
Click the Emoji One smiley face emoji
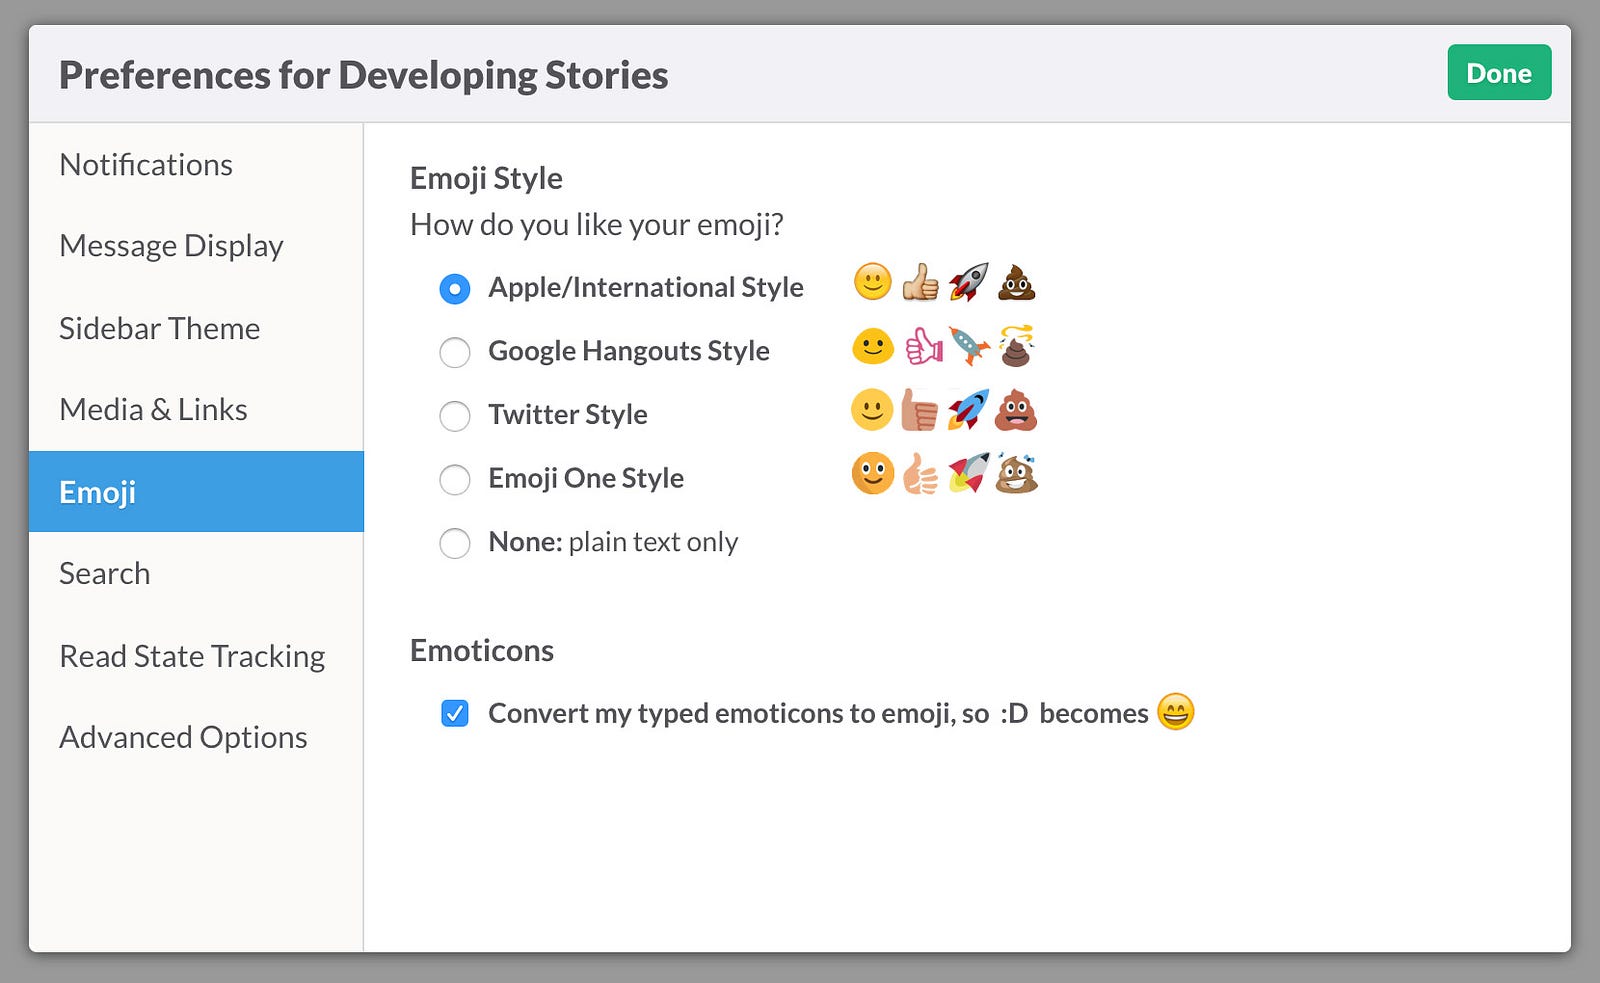pos(872,474)
